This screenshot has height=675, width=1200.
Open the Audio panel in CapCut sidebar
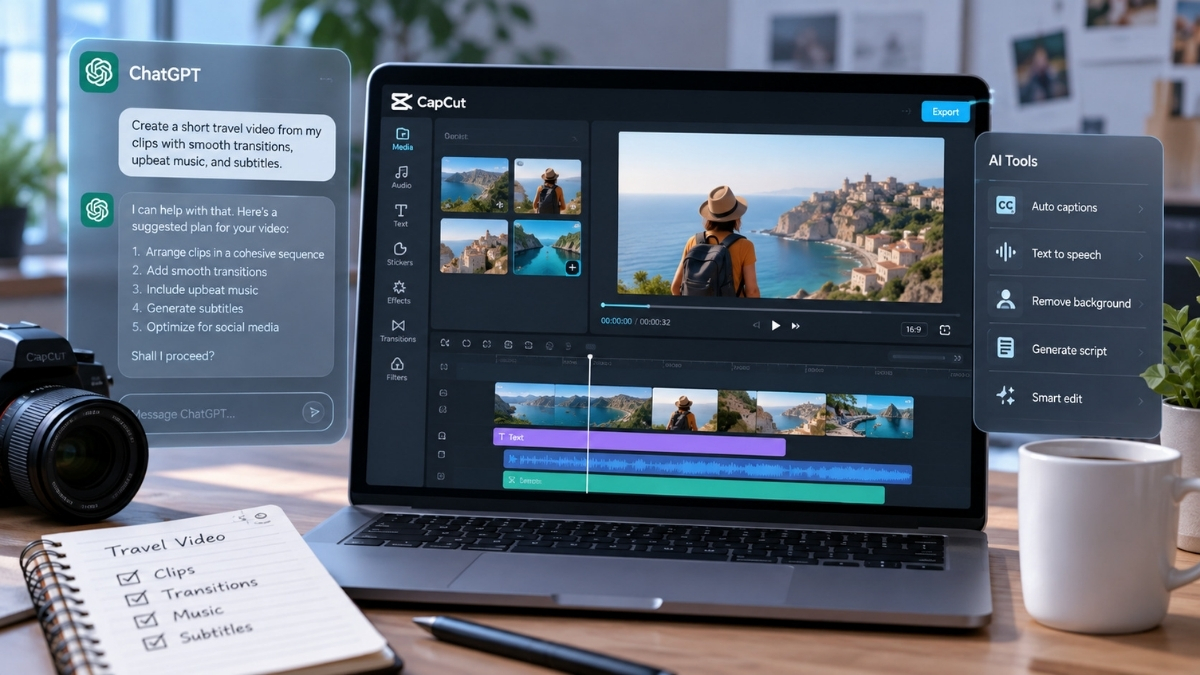click(401, 177)
